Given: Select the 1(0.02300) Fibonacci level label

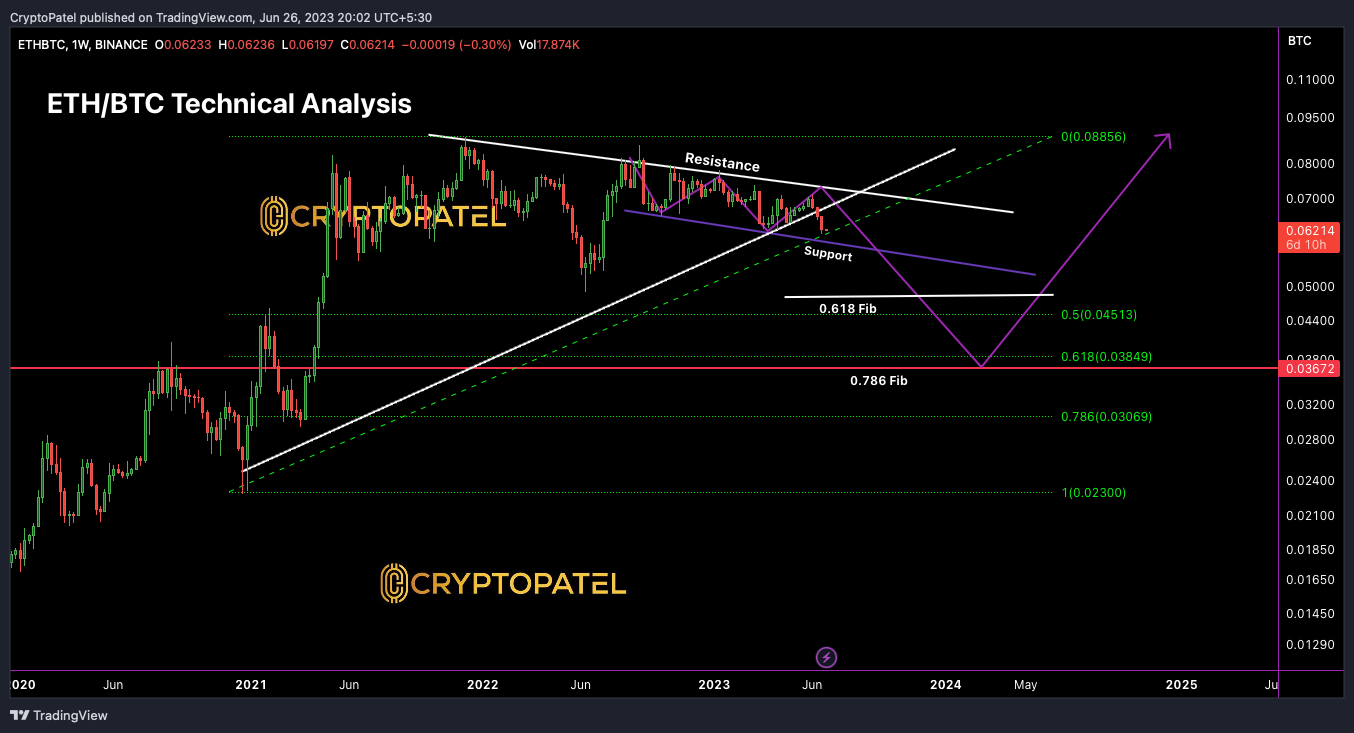Looking at the screenshot, I should [x=1093, y=492].
